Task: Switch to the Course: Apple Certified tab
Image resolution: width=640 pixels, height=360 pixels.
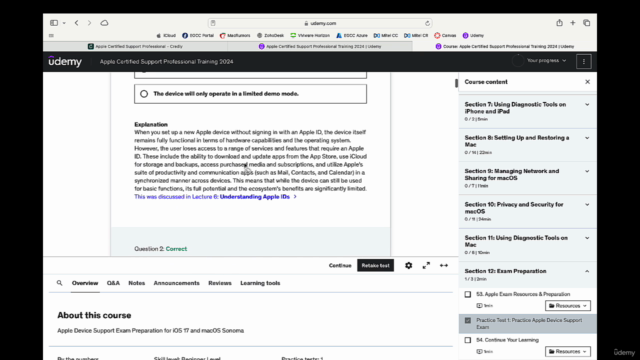Action: [504, 47]
